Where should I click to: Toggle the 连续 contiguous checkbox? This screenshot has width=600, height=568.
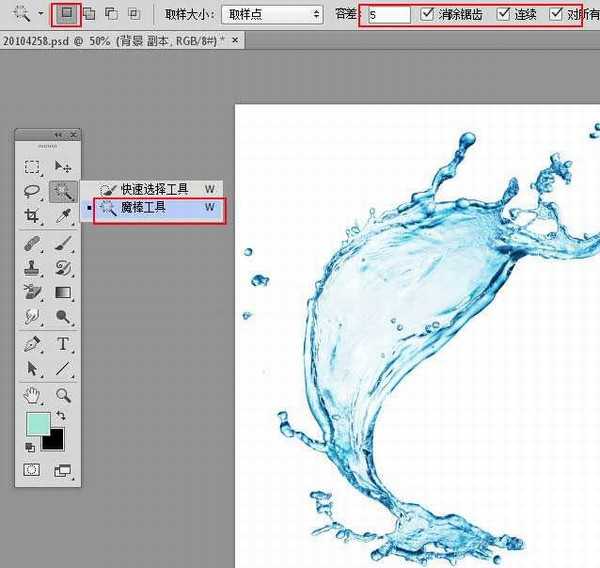504,15
